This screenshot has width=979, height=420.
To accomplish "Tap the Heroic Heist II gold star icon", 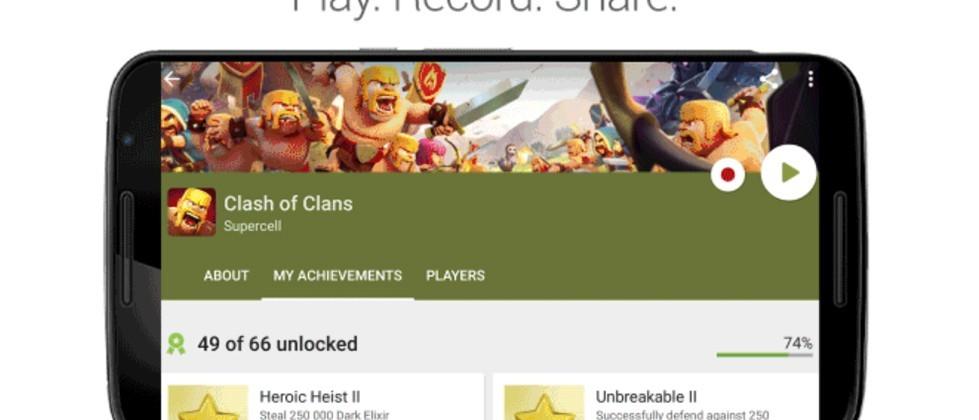I will tap(209, 403).
